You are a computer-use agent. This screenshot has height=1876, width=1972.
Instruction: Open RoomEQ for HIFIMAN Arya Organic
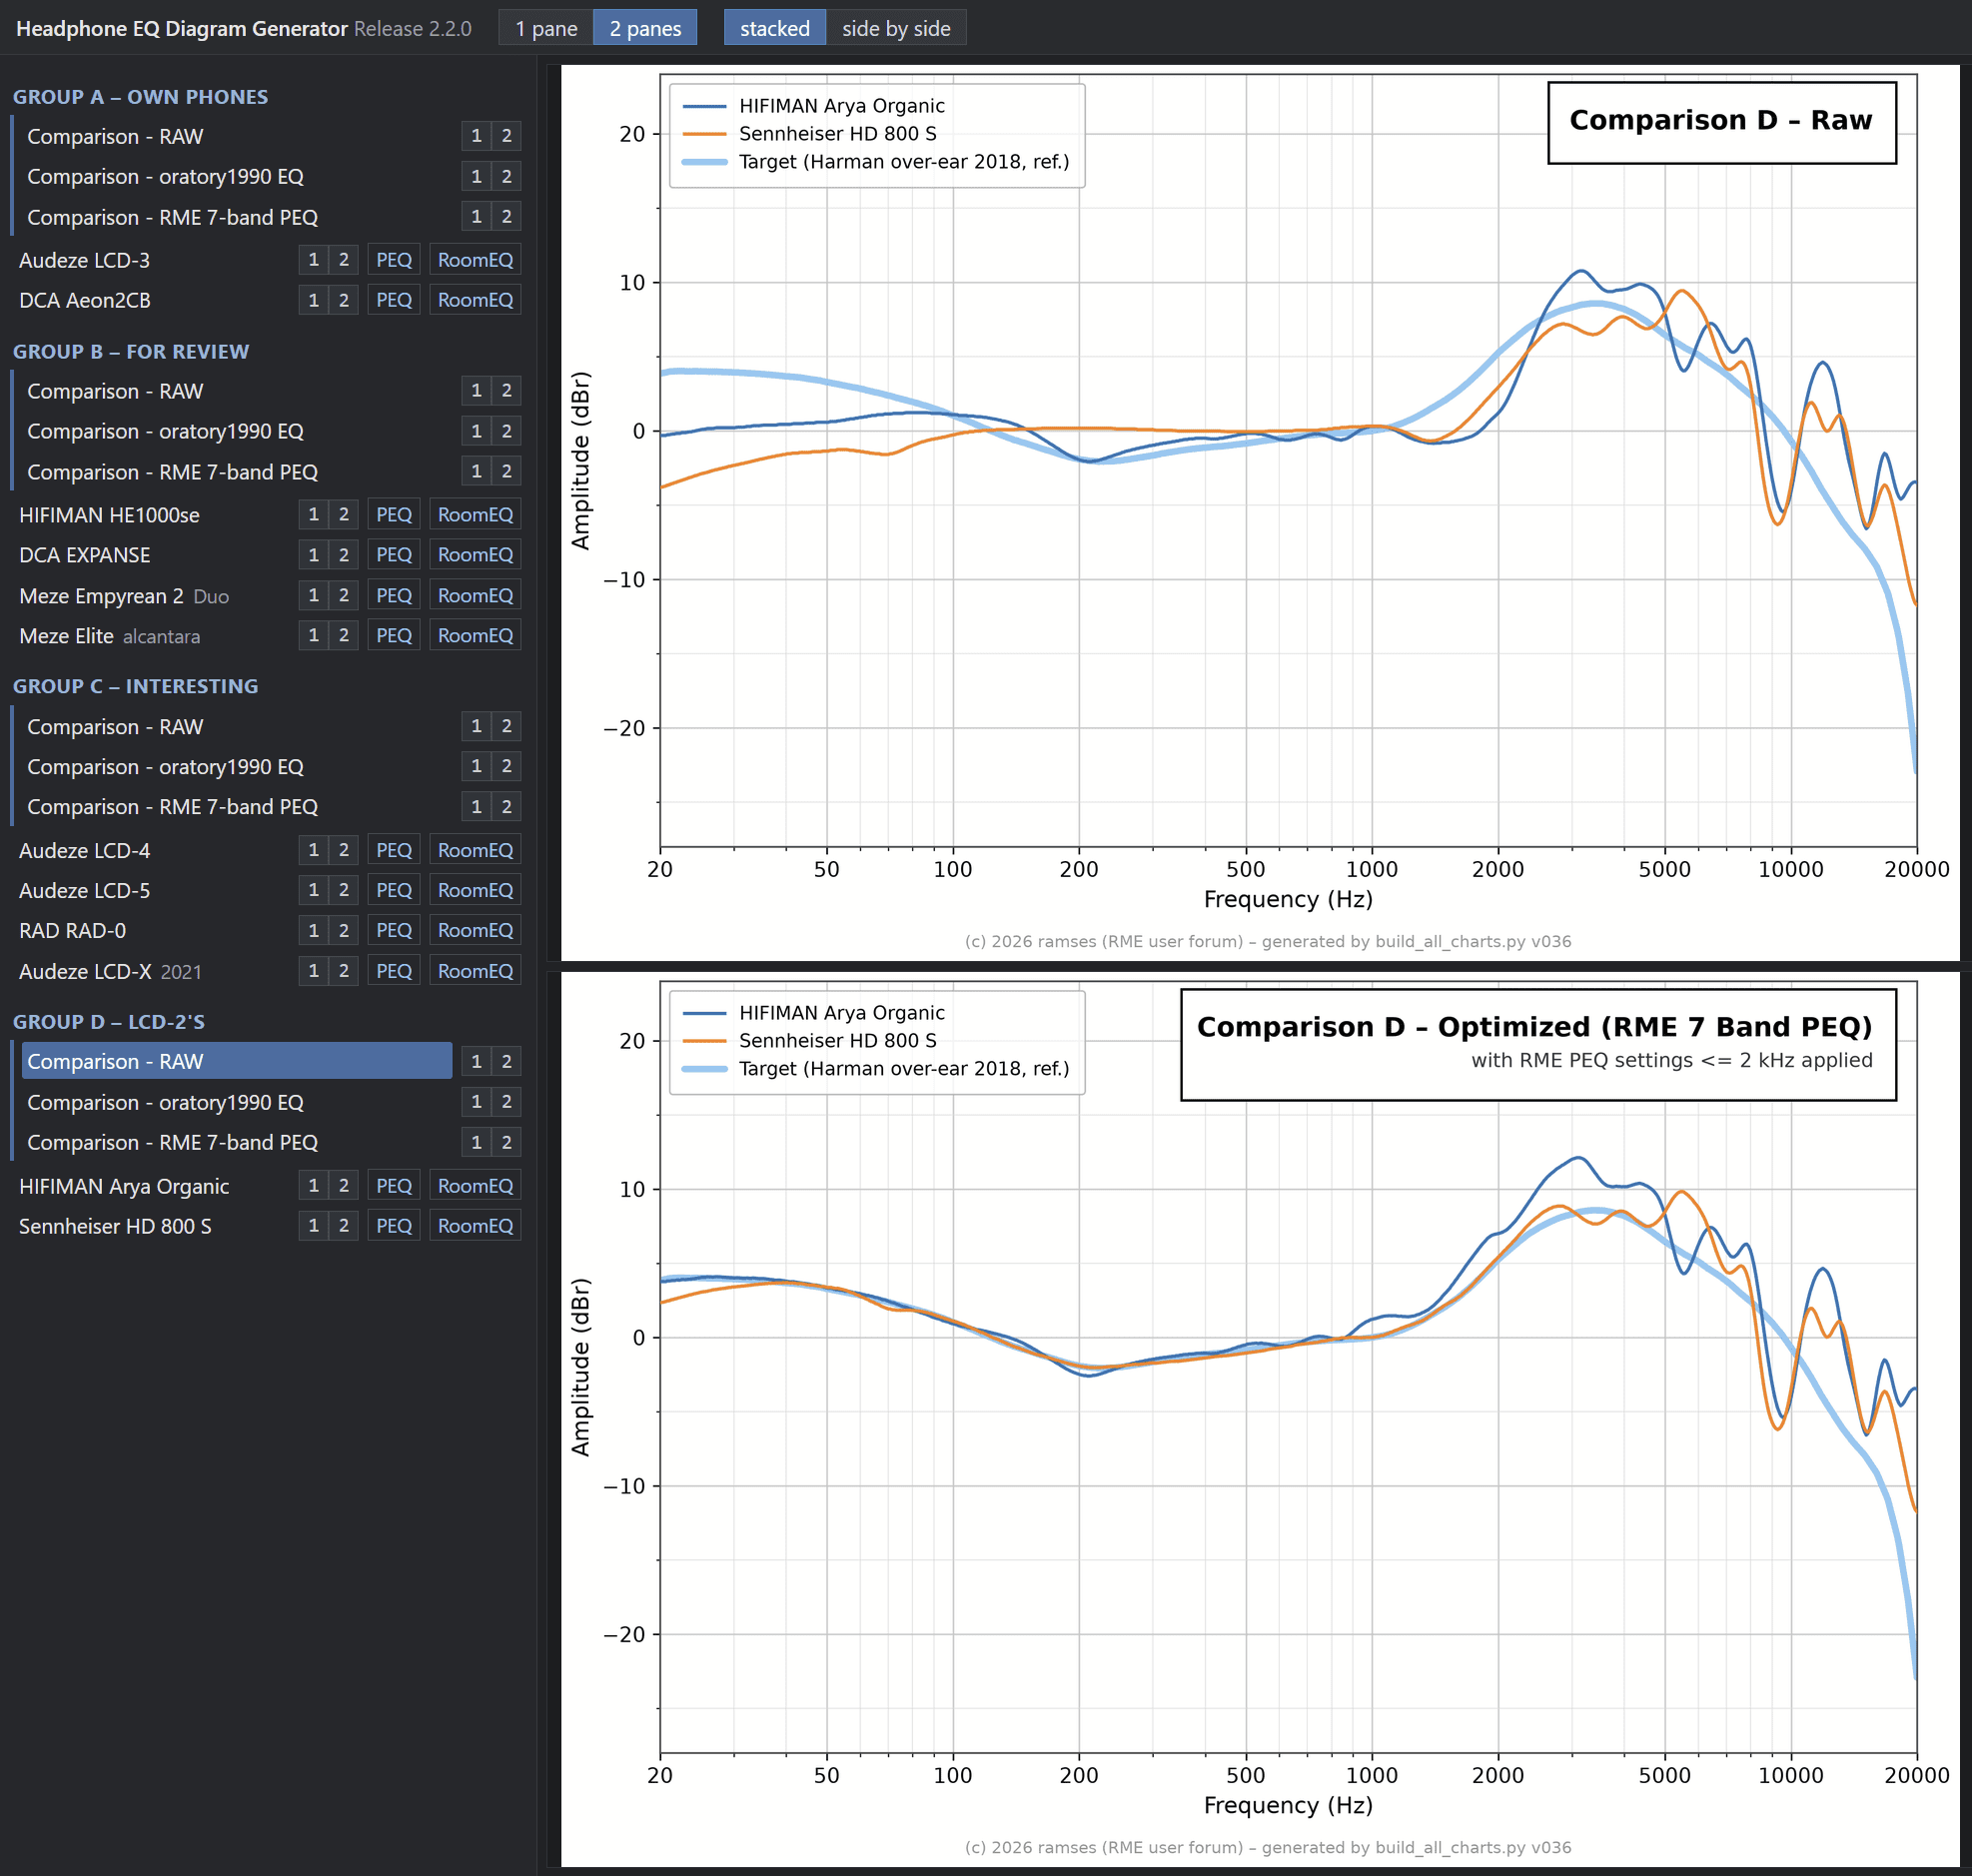click(475, 1187)
